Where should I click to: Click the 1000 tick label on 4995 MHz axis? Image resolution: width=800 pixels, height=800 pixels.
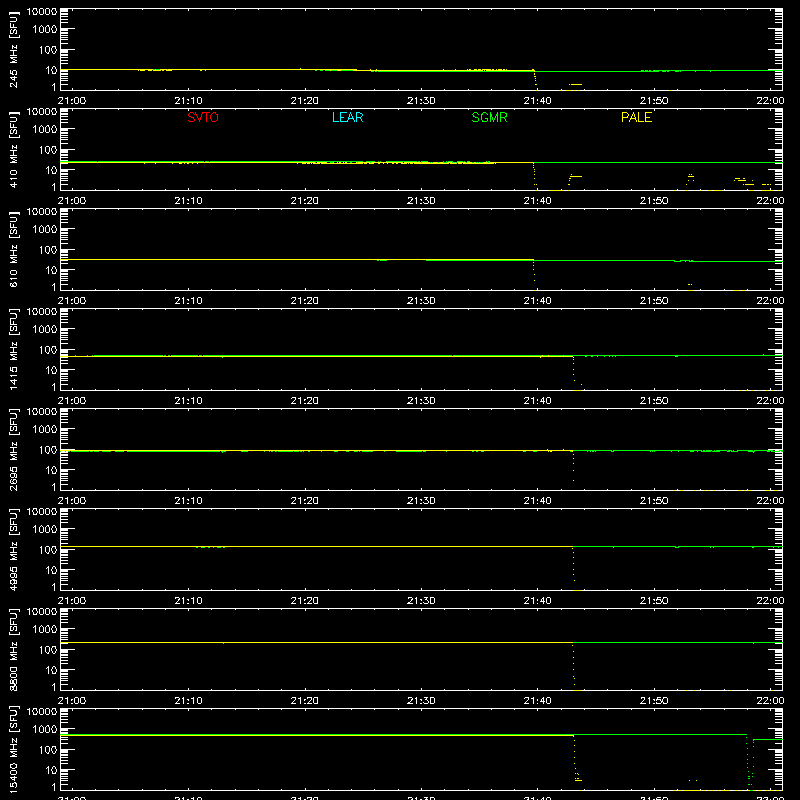point(45,530)
